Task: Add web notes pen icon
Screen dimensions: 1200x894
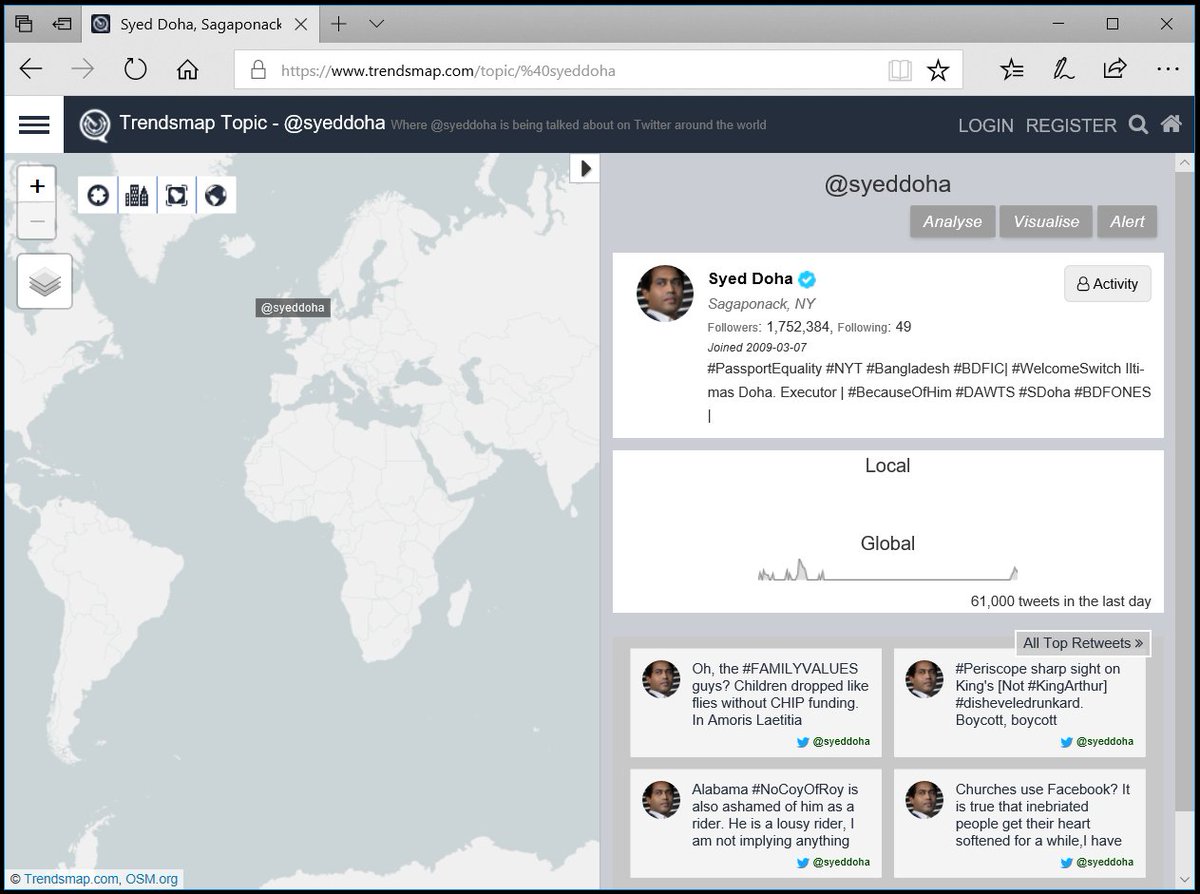Action: [1063, 69]
